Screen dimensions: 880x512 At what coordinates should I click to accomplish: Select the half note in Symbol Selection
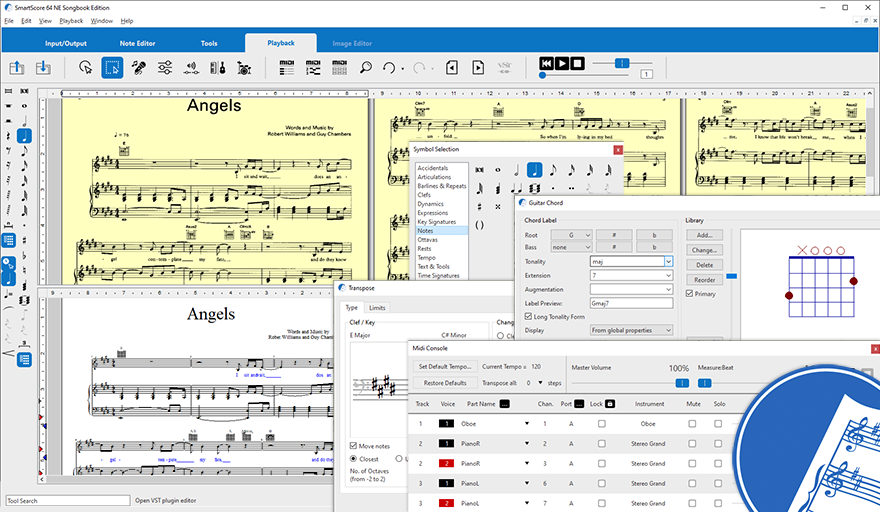516,170
